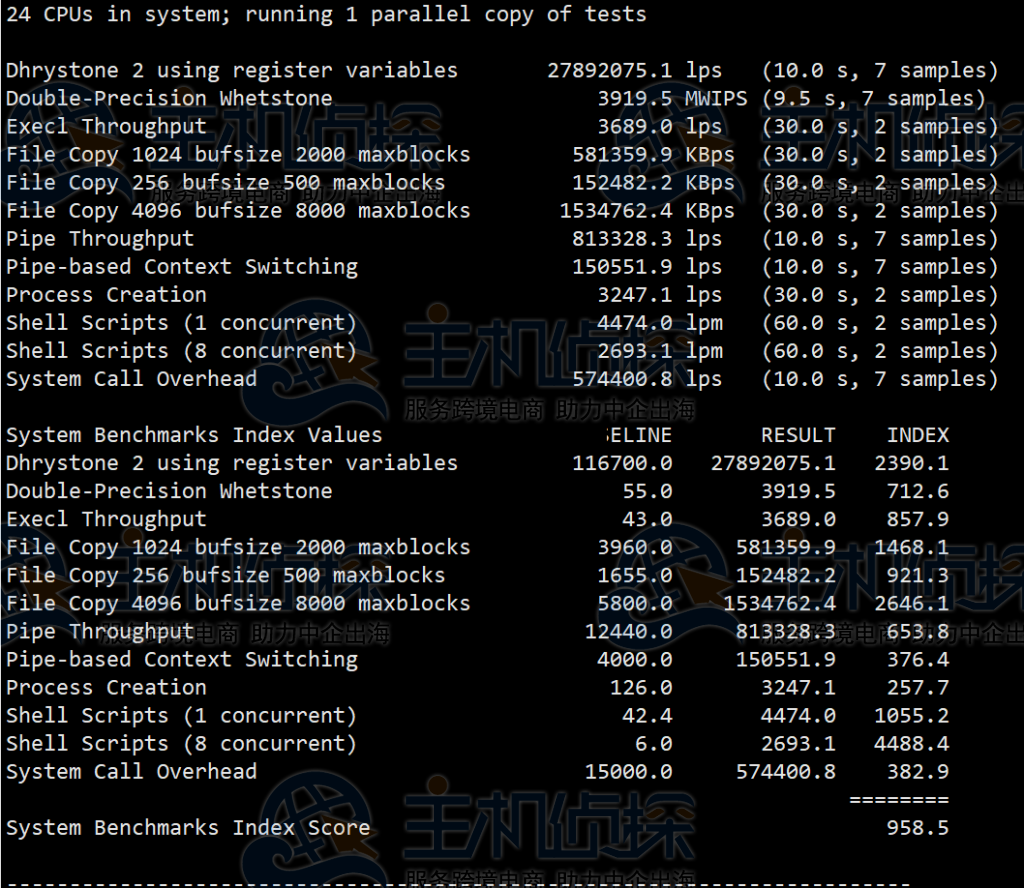Click the "1534762.4 KBps" file copy result
This screenshot has width=1024, height=888.
pos(647,210)
